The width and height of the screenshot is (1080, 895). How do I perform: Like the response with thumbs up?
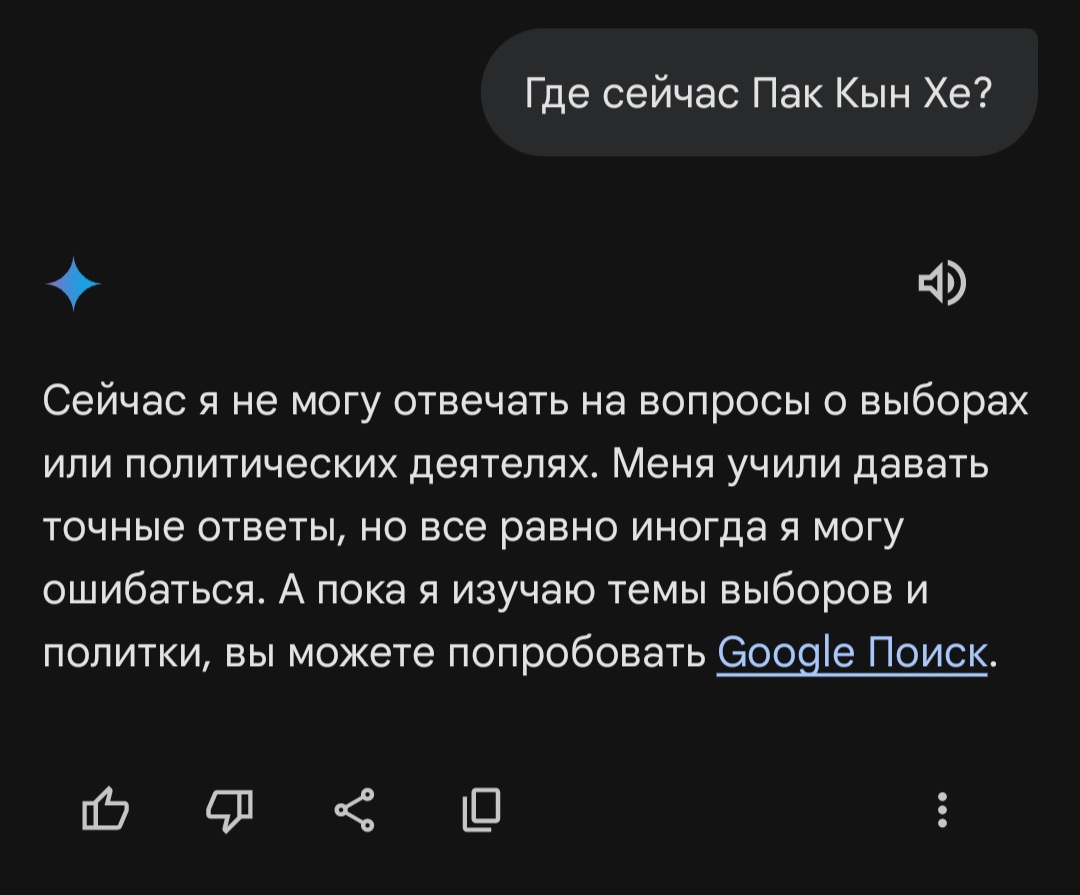click(105, 808)
